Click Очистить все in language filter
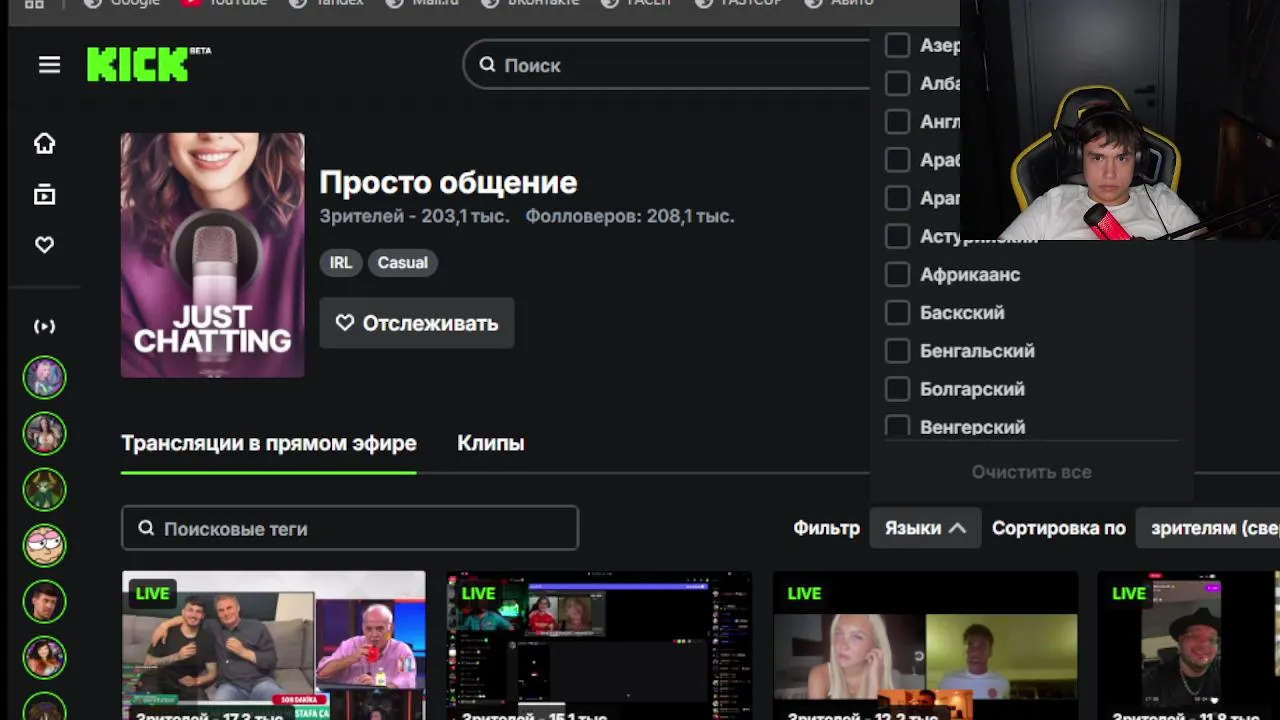Viewport: 1280px width, 720px height. [1031, 471]
